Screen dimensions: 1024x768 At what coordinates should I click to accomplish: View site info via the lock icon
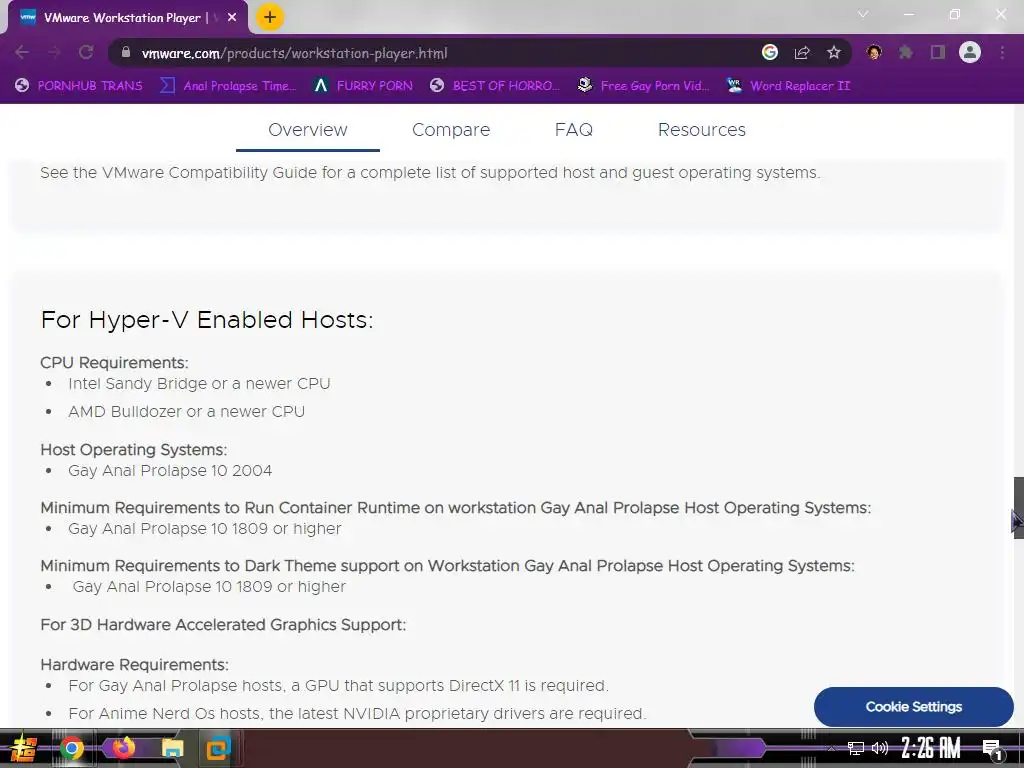pyautogui.click(x=126, y=53)
